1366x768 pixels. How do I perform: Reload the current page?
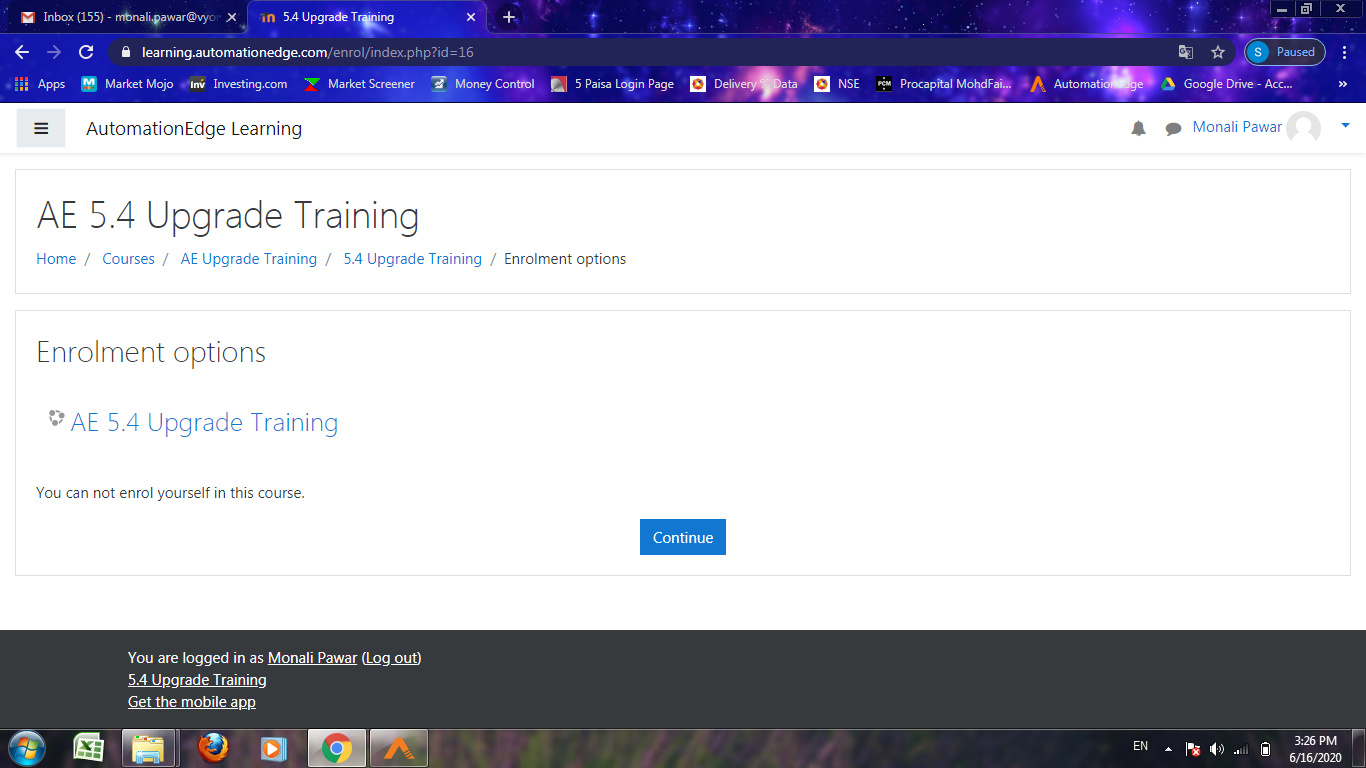point(86,52)
